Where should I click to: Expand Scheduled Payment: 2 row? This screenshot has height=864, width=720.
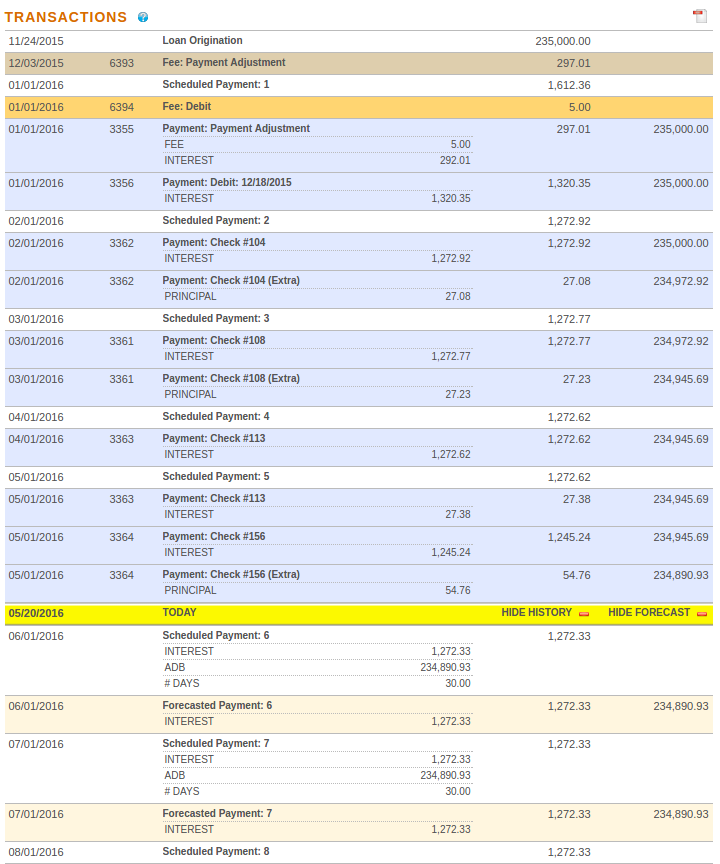pyautogui.click(x=359, y=222)
